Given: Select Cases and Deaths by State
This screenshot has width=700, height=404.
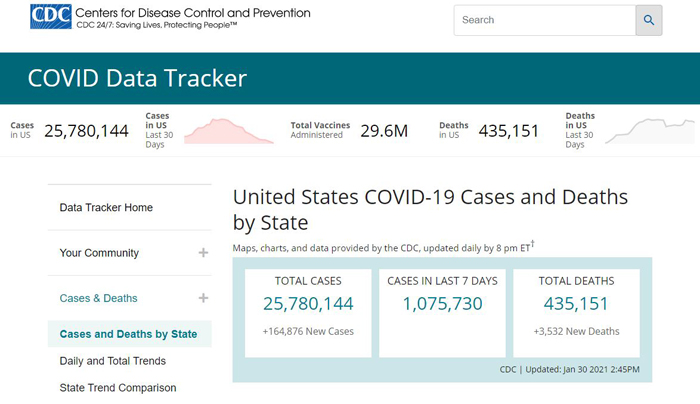Looking at the screenshot, I should (x=129, y=334).
